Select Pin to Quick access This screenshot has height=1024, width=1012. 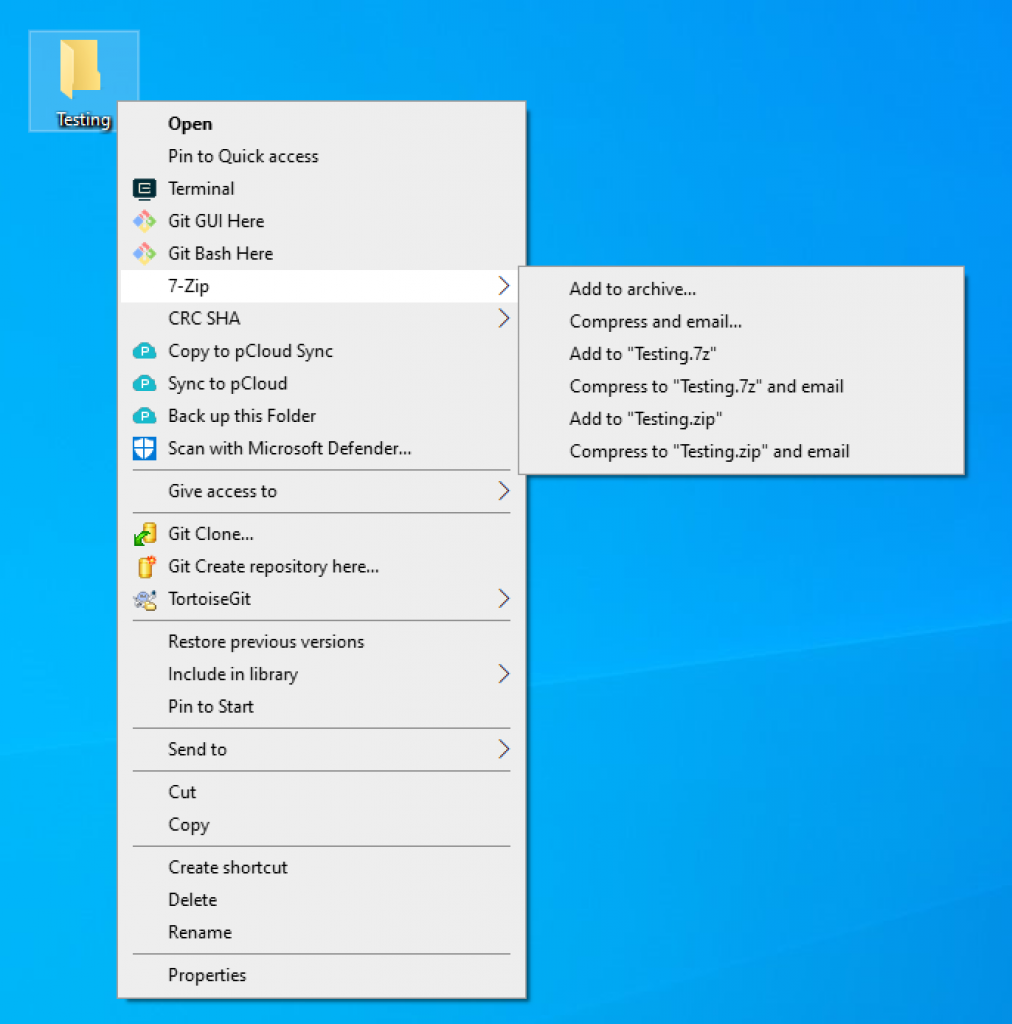click(x=322, y=157)
